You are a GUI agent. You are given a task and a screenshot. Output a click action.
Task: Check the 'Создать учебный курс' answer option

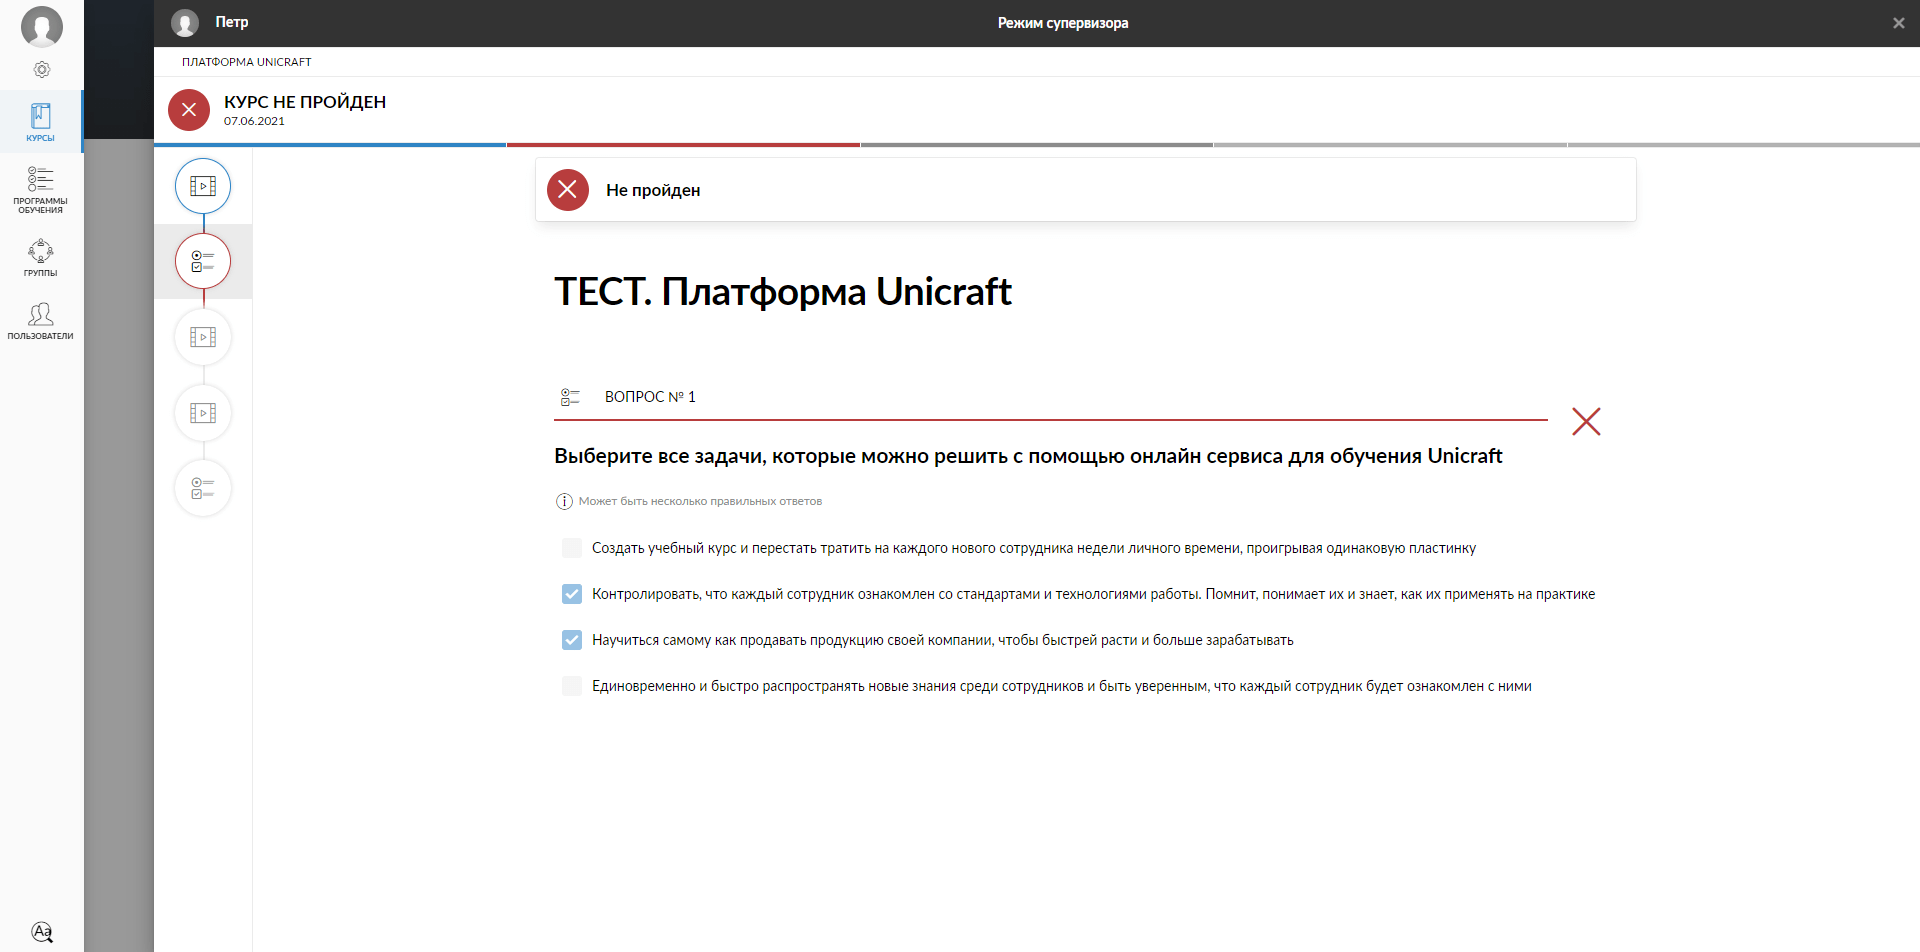[x=572, y=548]
